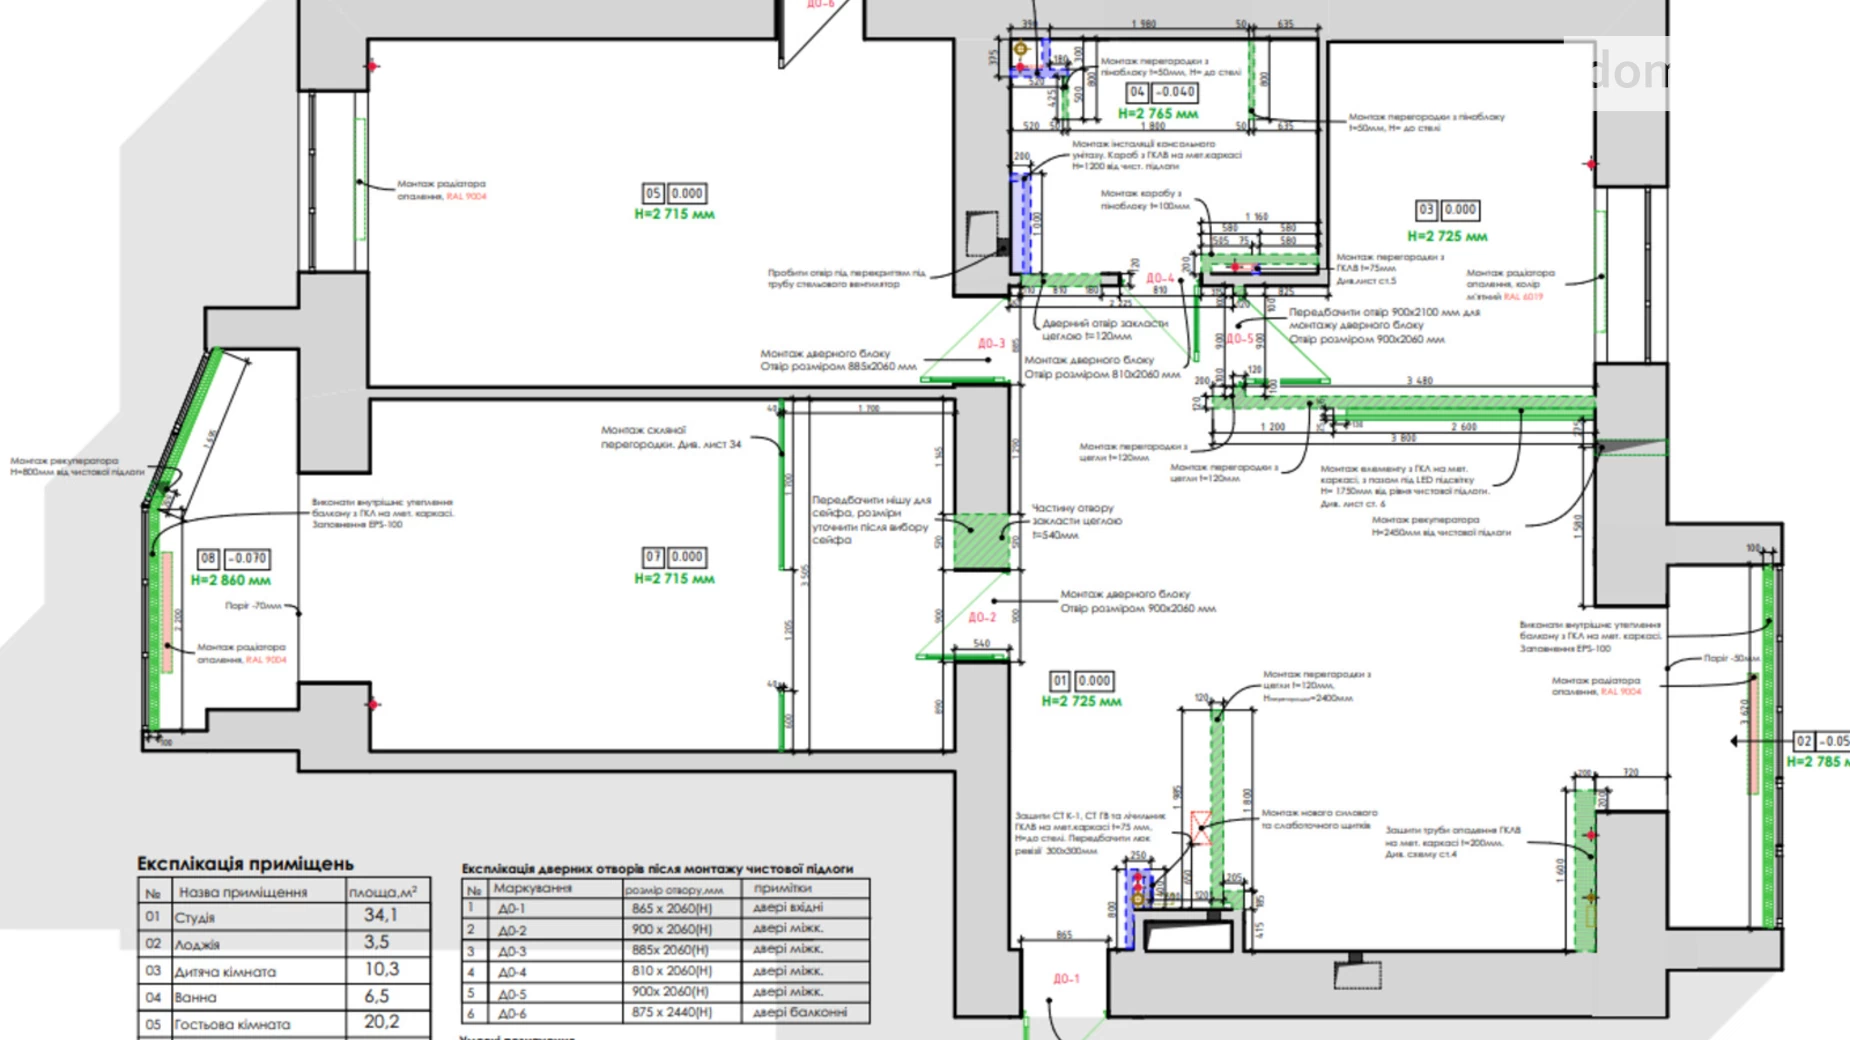
Task: Click the 'Поріг -70мм' annotation
Action: (x=253, y=606)
